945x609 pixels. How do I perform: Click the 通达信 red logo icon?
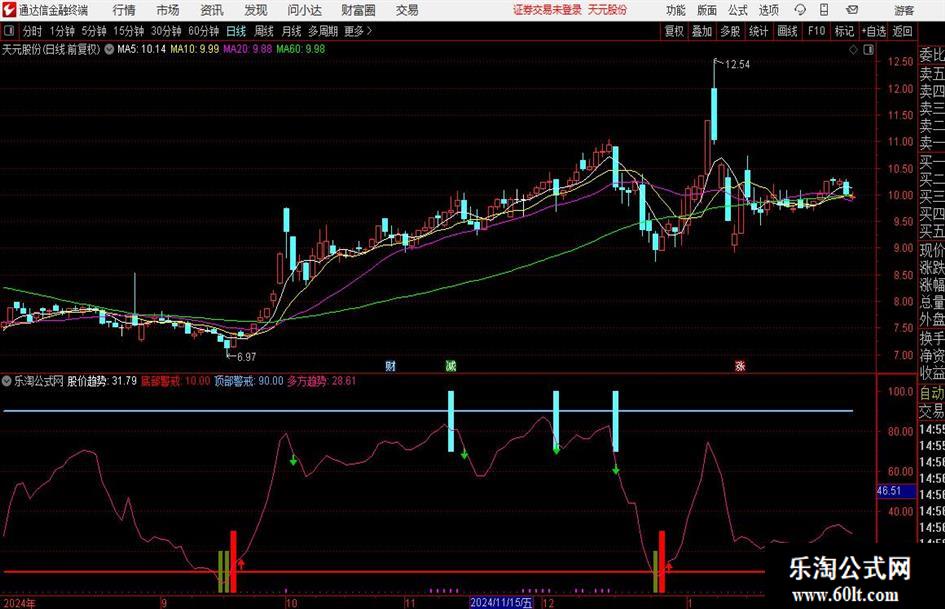(x=8, y=10)
